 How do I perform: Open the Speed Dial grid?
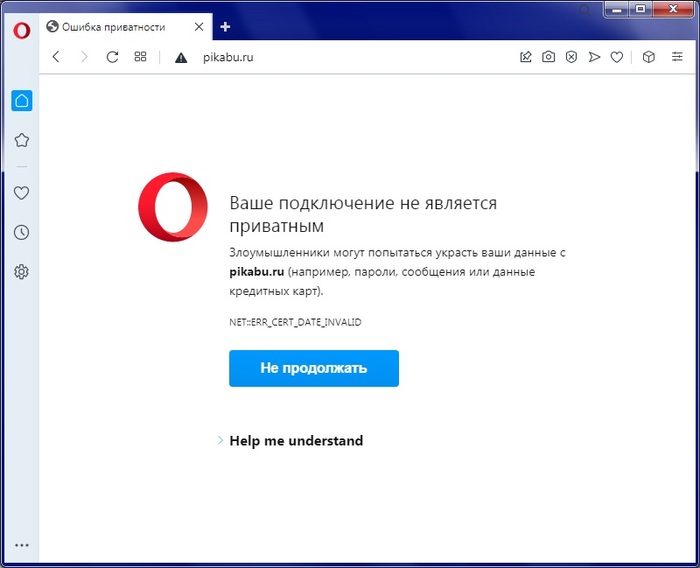(140, 57)
